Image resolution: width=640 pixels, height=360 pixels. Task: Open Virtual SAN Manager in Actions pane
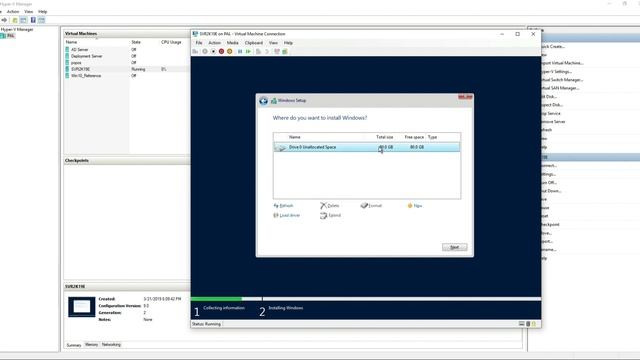560,88
